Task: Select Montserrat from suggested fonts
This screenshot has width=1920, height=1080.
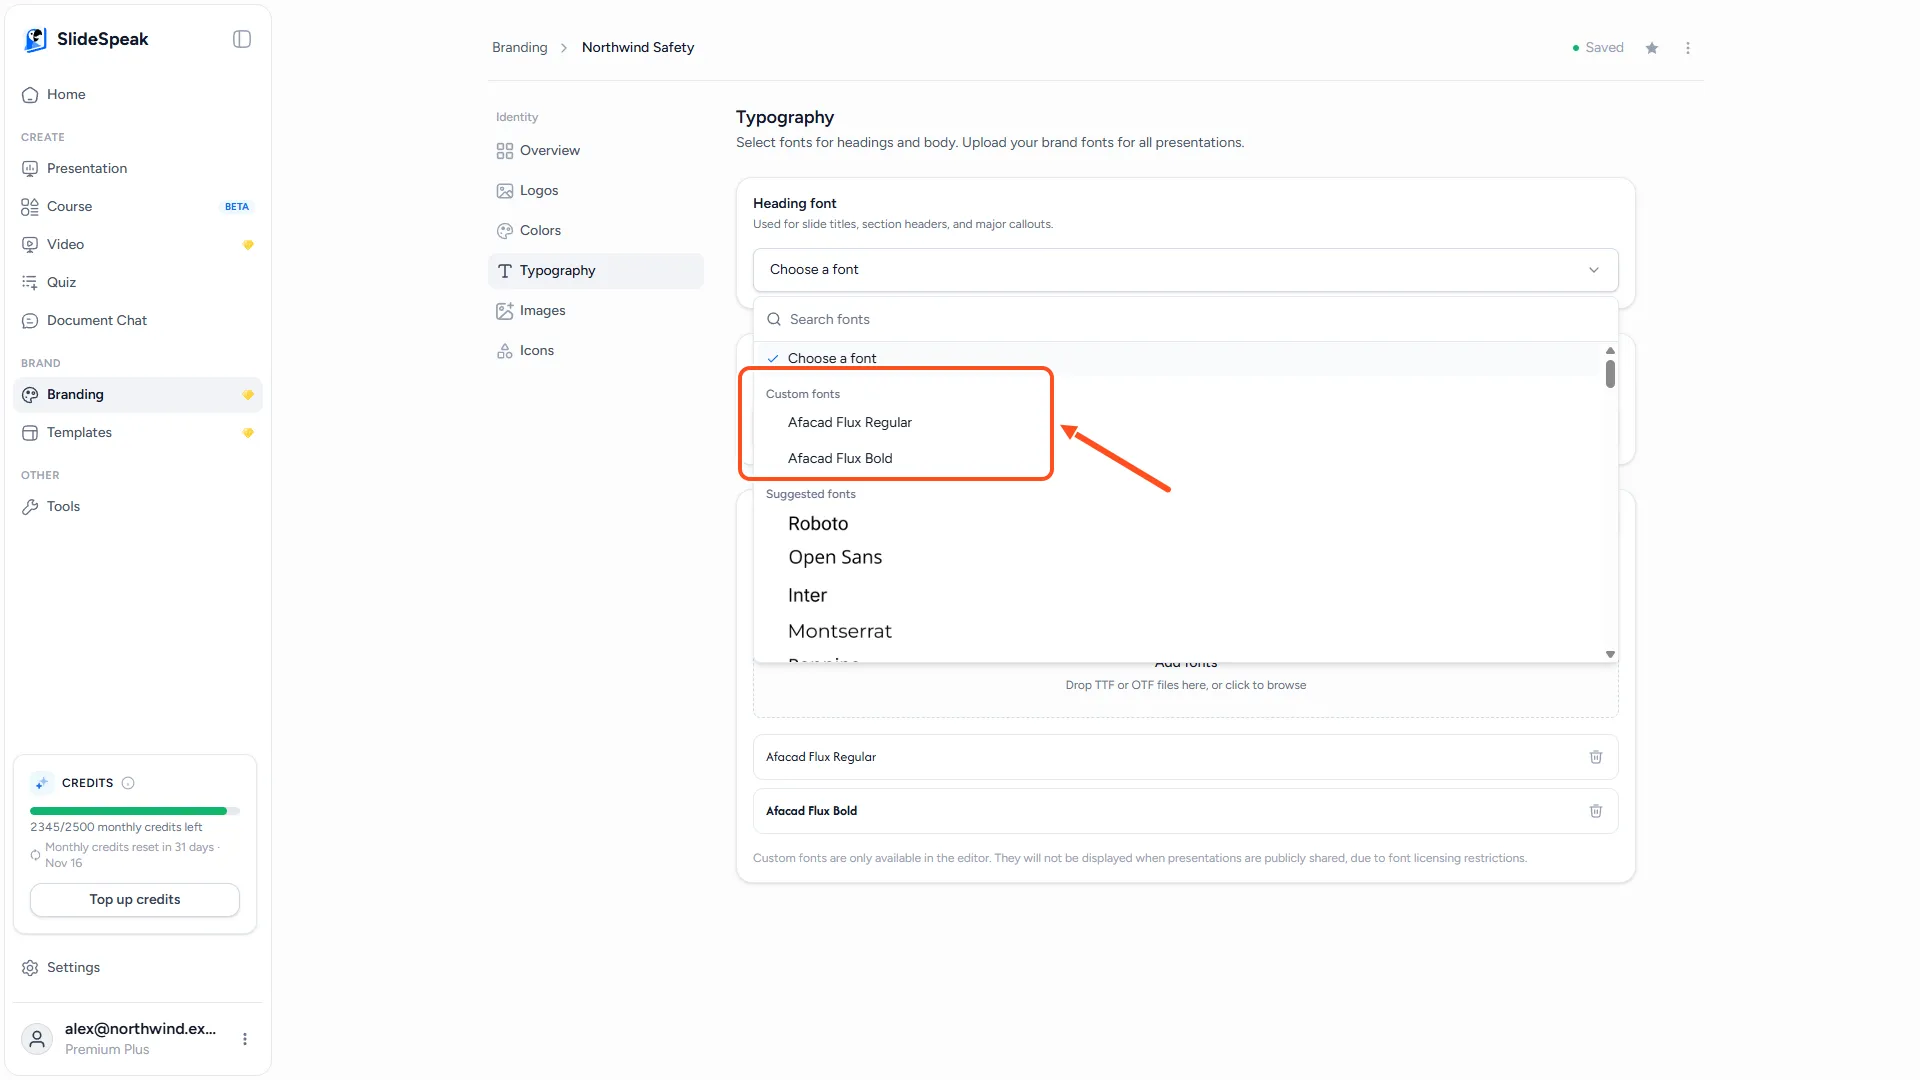Action: [1178, 631]
